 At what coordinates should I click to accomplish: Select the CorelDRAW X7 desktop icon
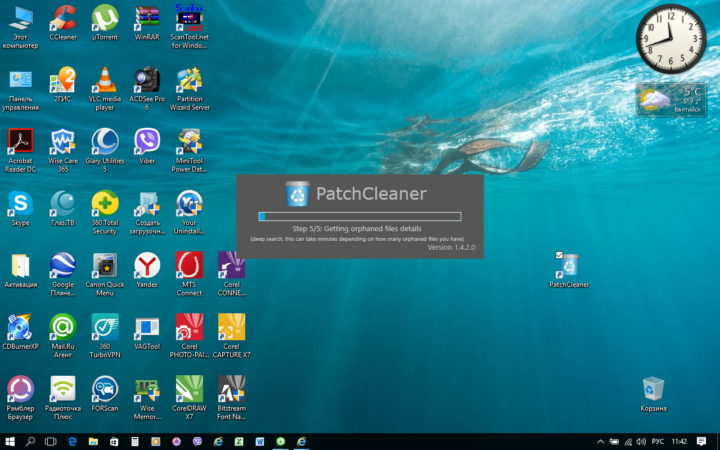(189, 398)
